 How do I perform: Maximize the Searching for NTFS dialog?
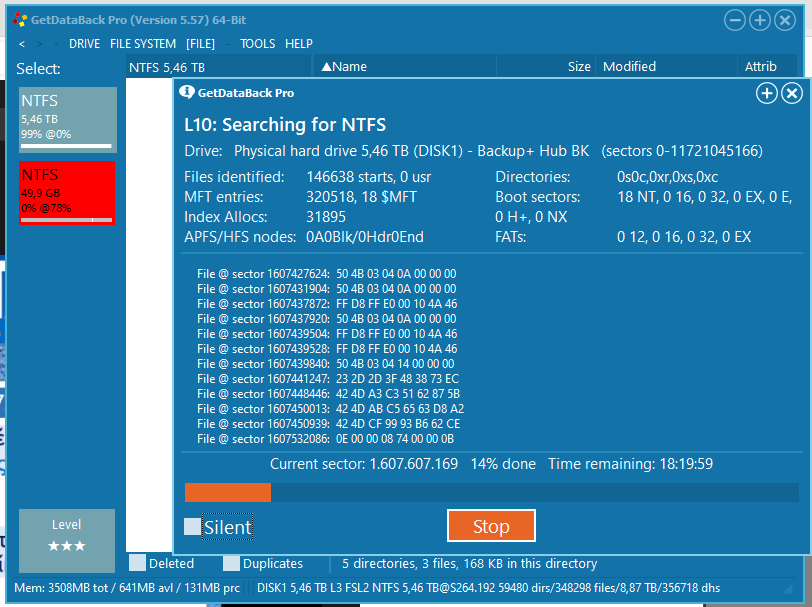[x=766, y=93]
